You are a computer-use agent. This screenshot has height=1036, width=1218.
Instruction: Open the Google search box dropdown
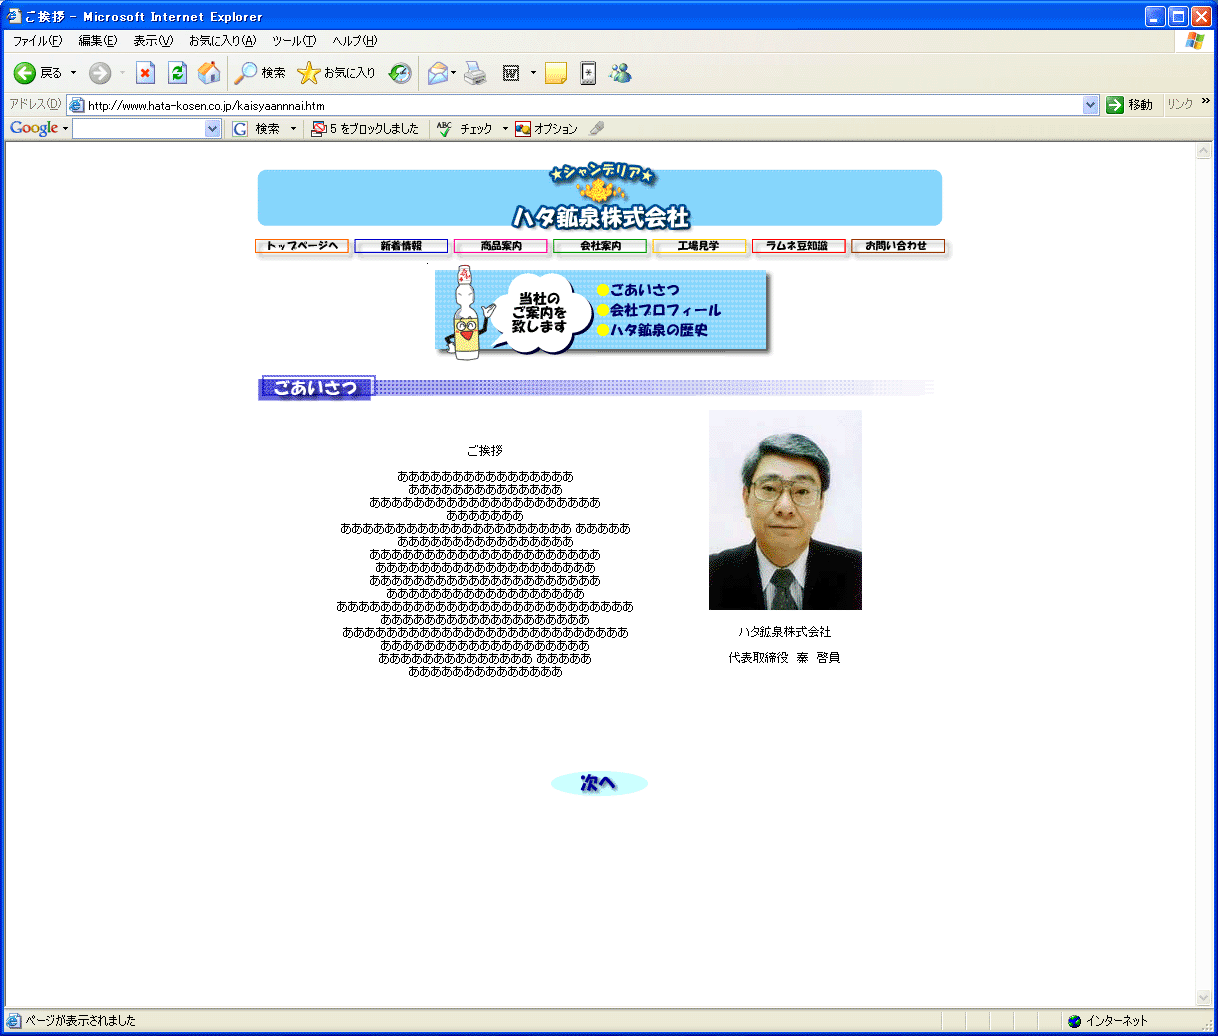(212, 128)
